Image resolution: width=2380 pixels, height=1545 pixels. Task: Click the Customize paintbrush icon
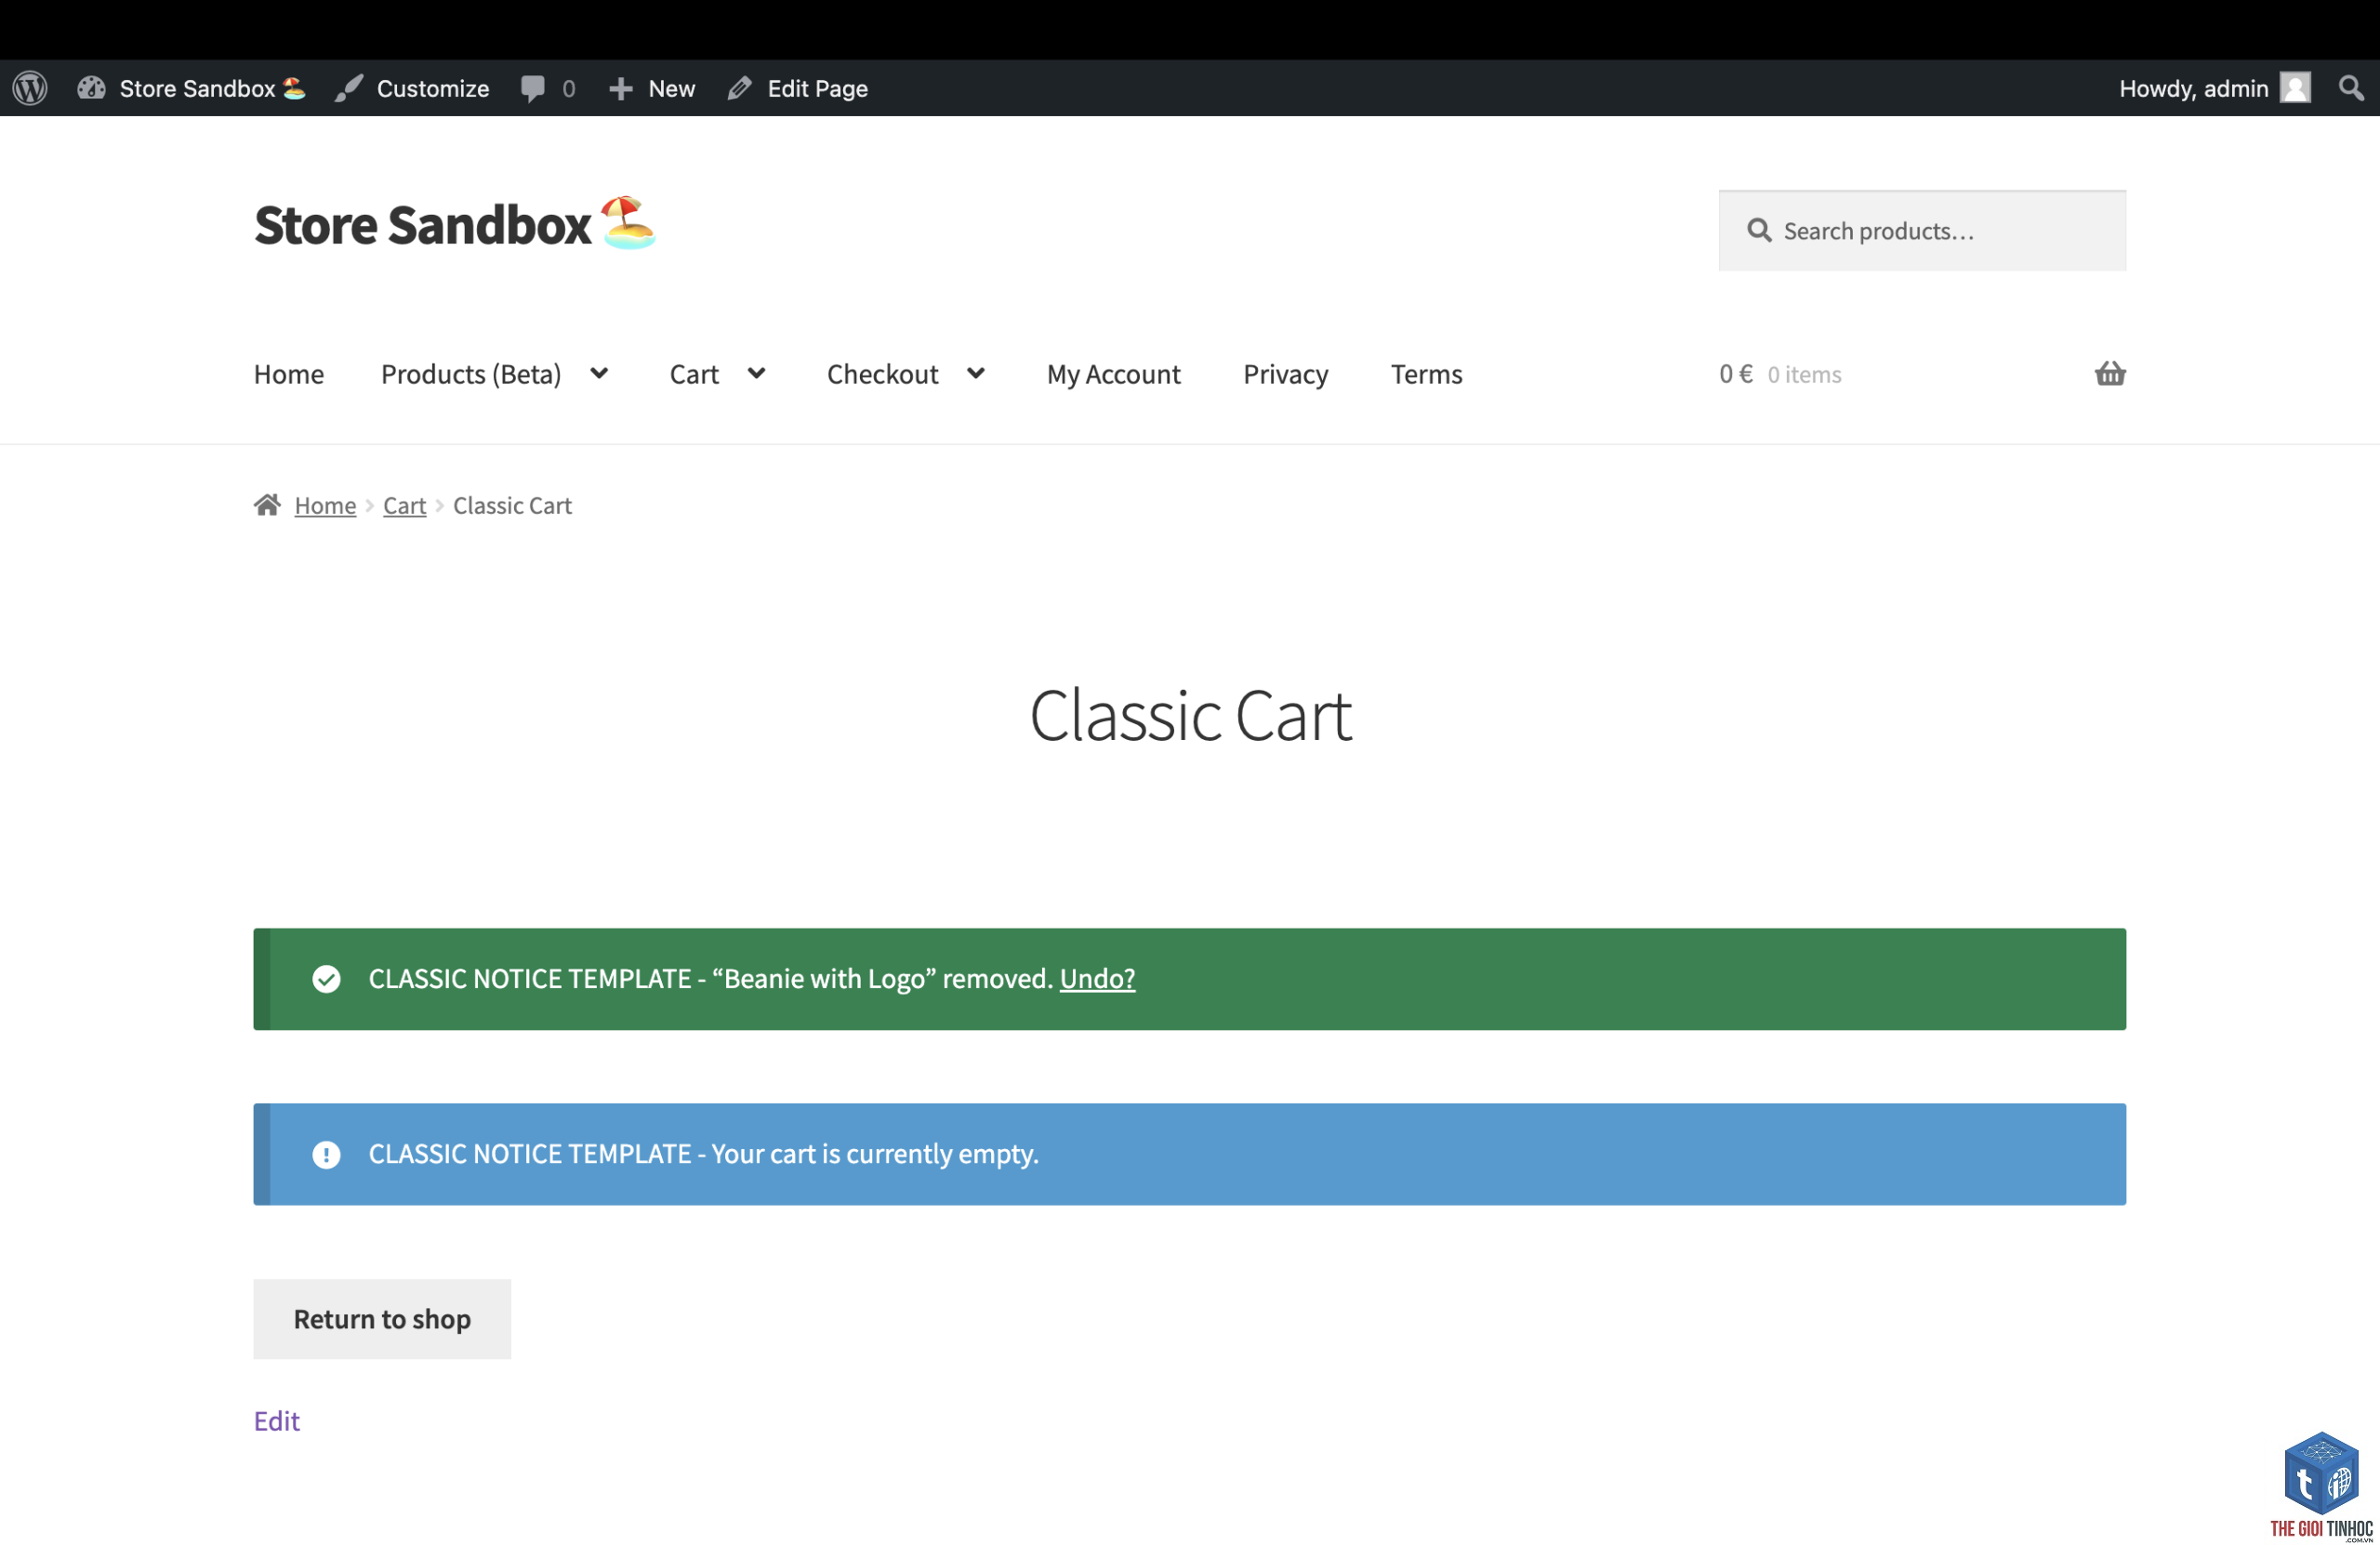click(349, 88)
